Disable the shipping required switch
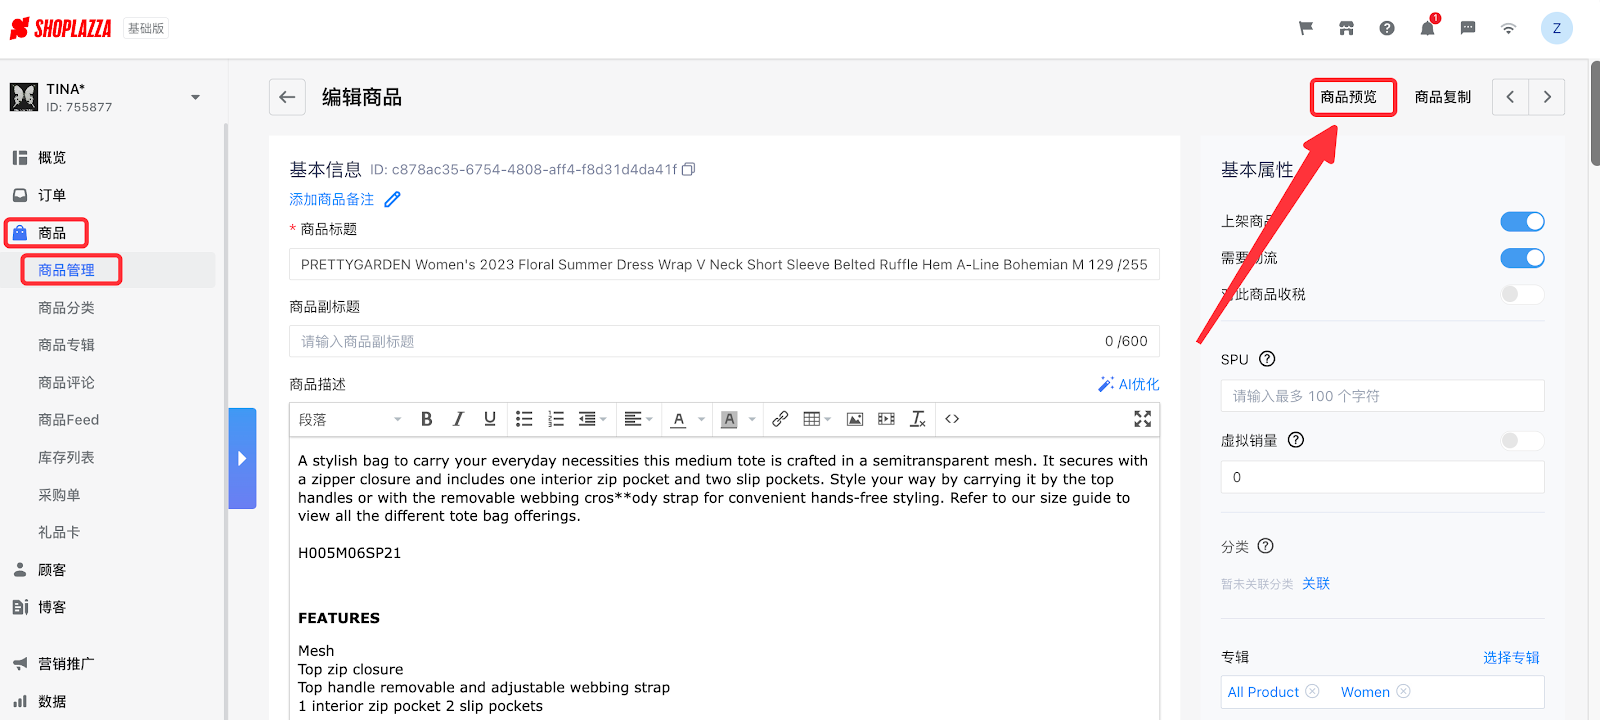This screenshot has width=1600, height=720. pos(1522,258)
